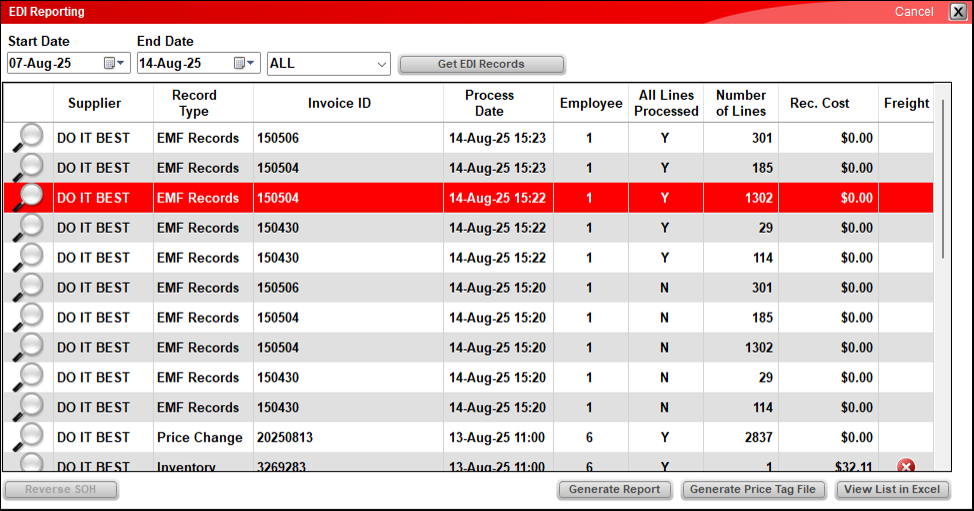Viewport: 974px width, 511px height.
Task: Click the End Date dropdown arrow
Action: [252, 63]
